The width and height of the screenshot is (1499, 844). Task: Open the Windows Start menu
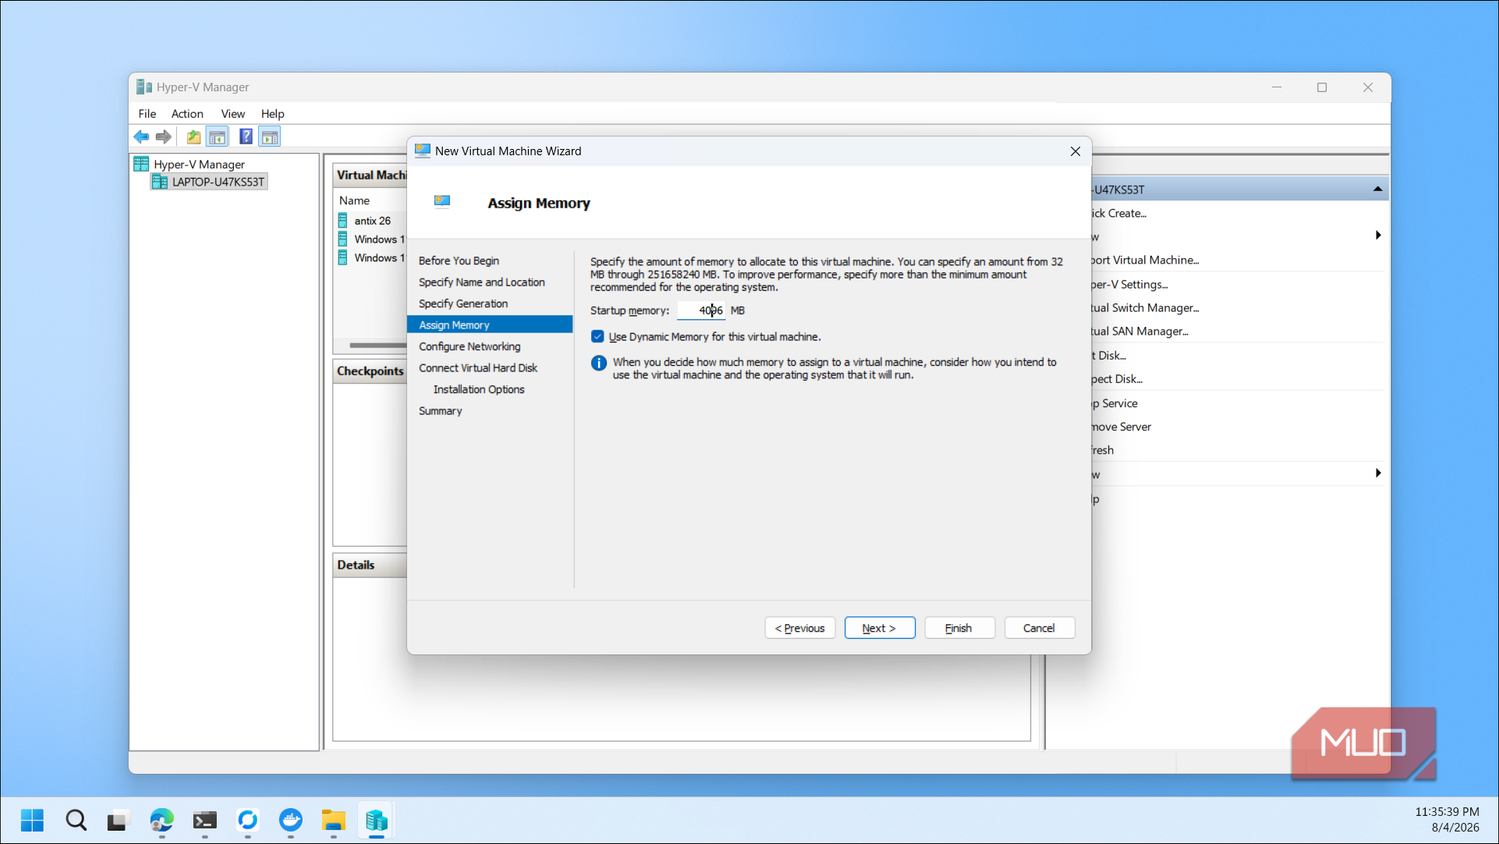pyautogui.click(x=32, y=820)
